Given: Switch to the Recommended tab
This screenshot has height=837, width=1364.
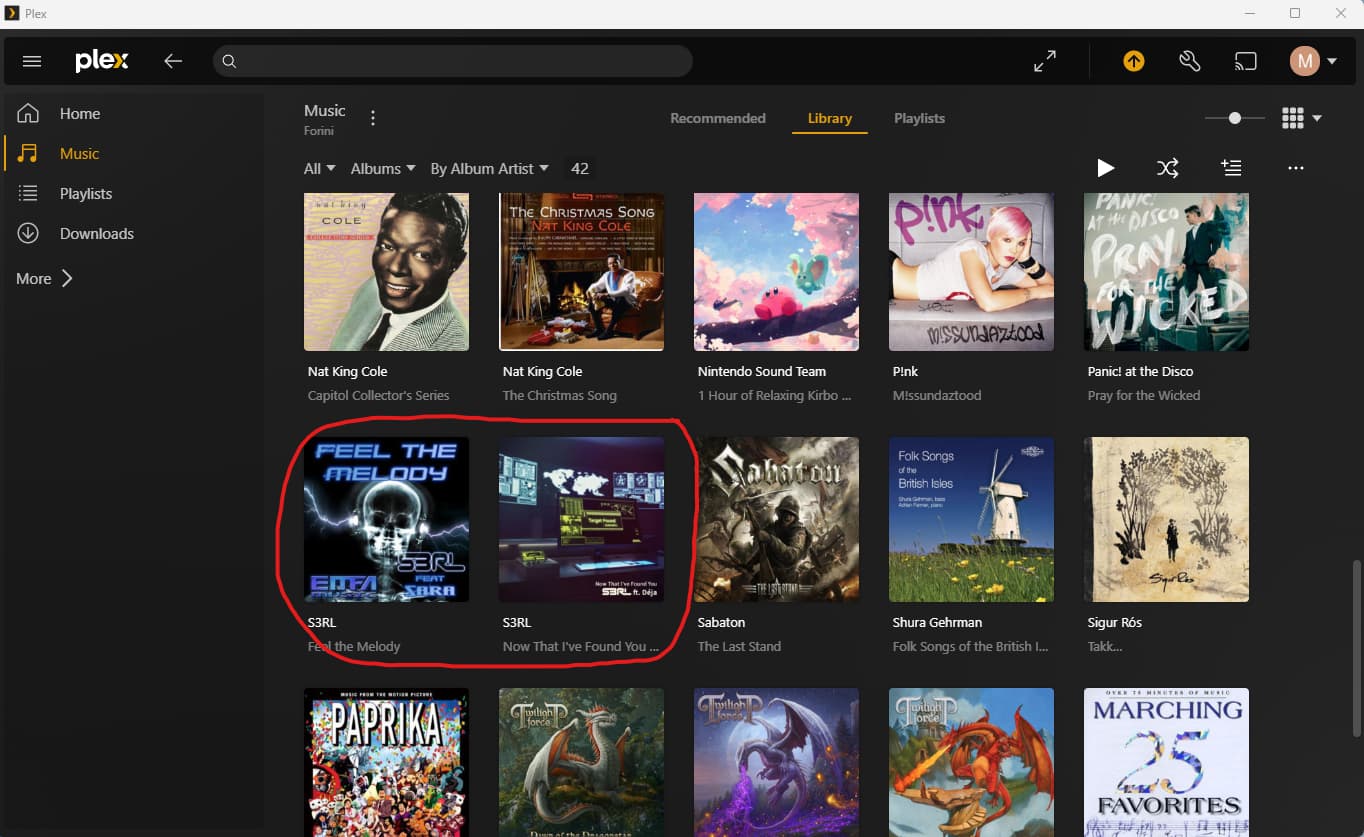Looking at the screenshot, I should tap(718, 118).
